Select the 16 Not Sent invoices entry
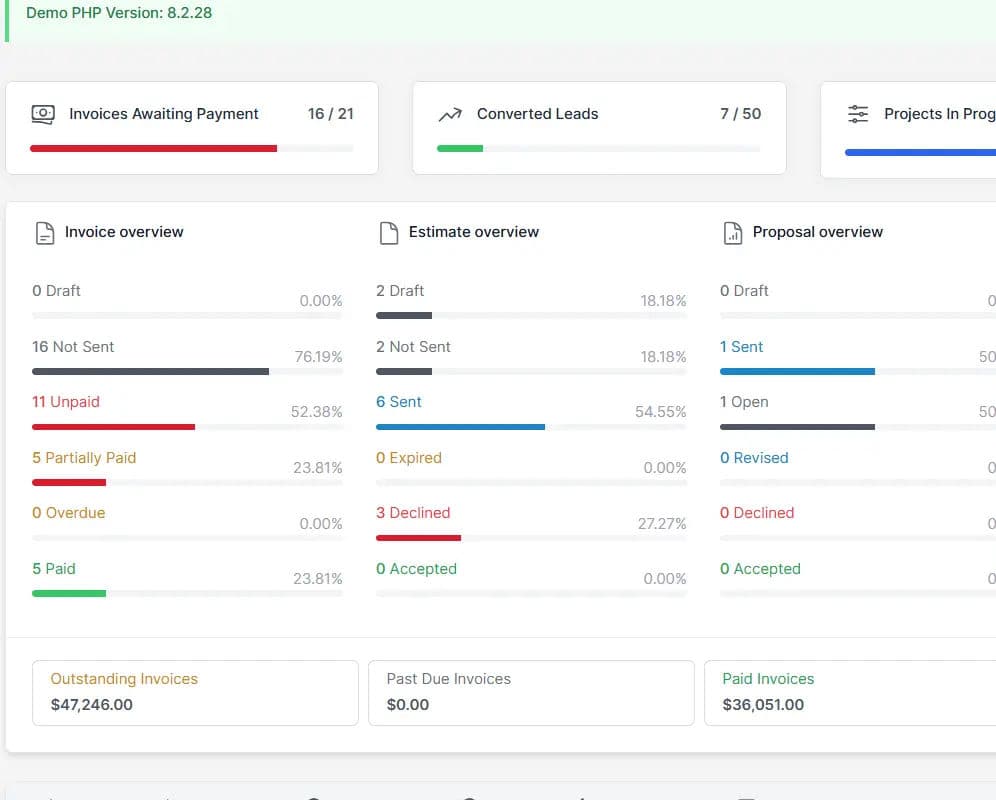This screenshot has width=996, height=800. (73, 346)
